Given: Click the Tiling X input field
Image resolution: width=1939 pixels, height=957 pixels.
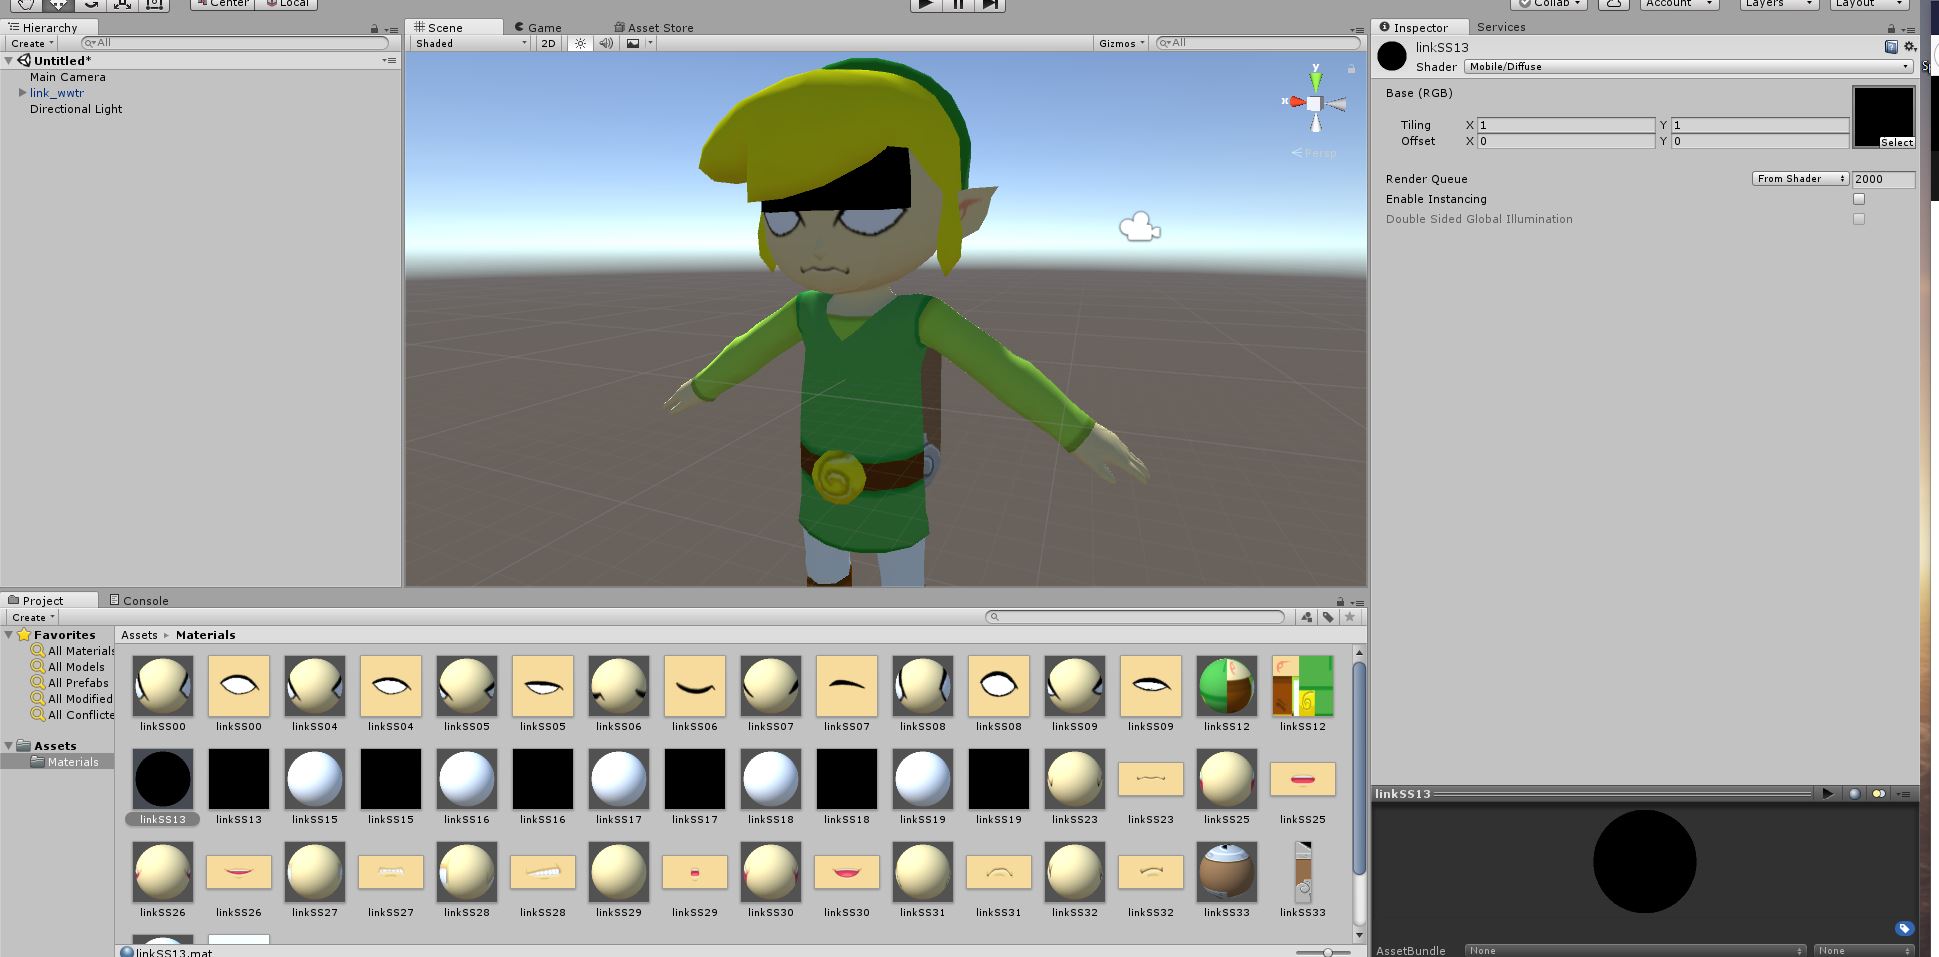Looking at the screenshot, I should point(1566,125).
